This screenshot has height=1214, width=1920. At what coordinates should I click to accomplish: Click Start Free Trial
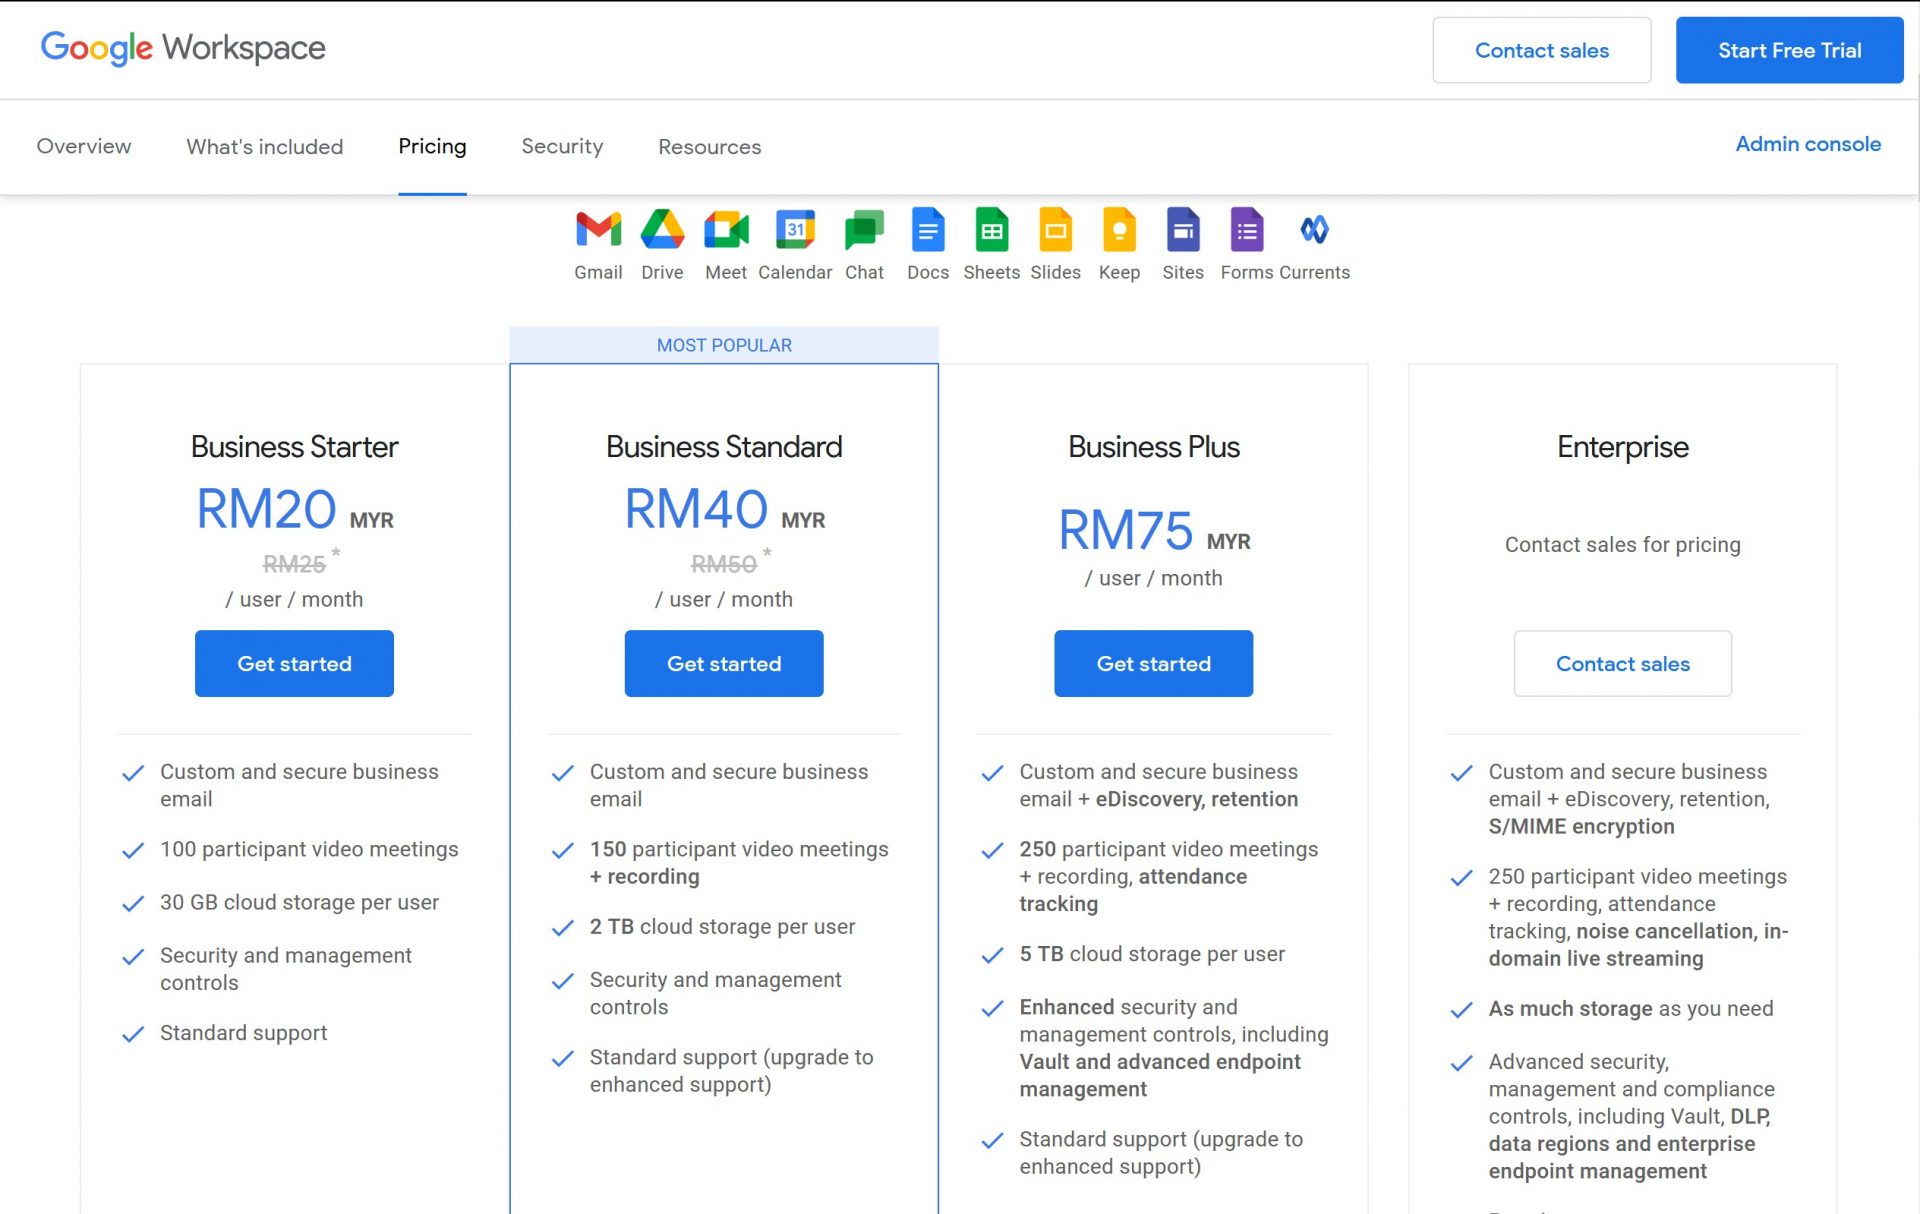point(1789,50)
